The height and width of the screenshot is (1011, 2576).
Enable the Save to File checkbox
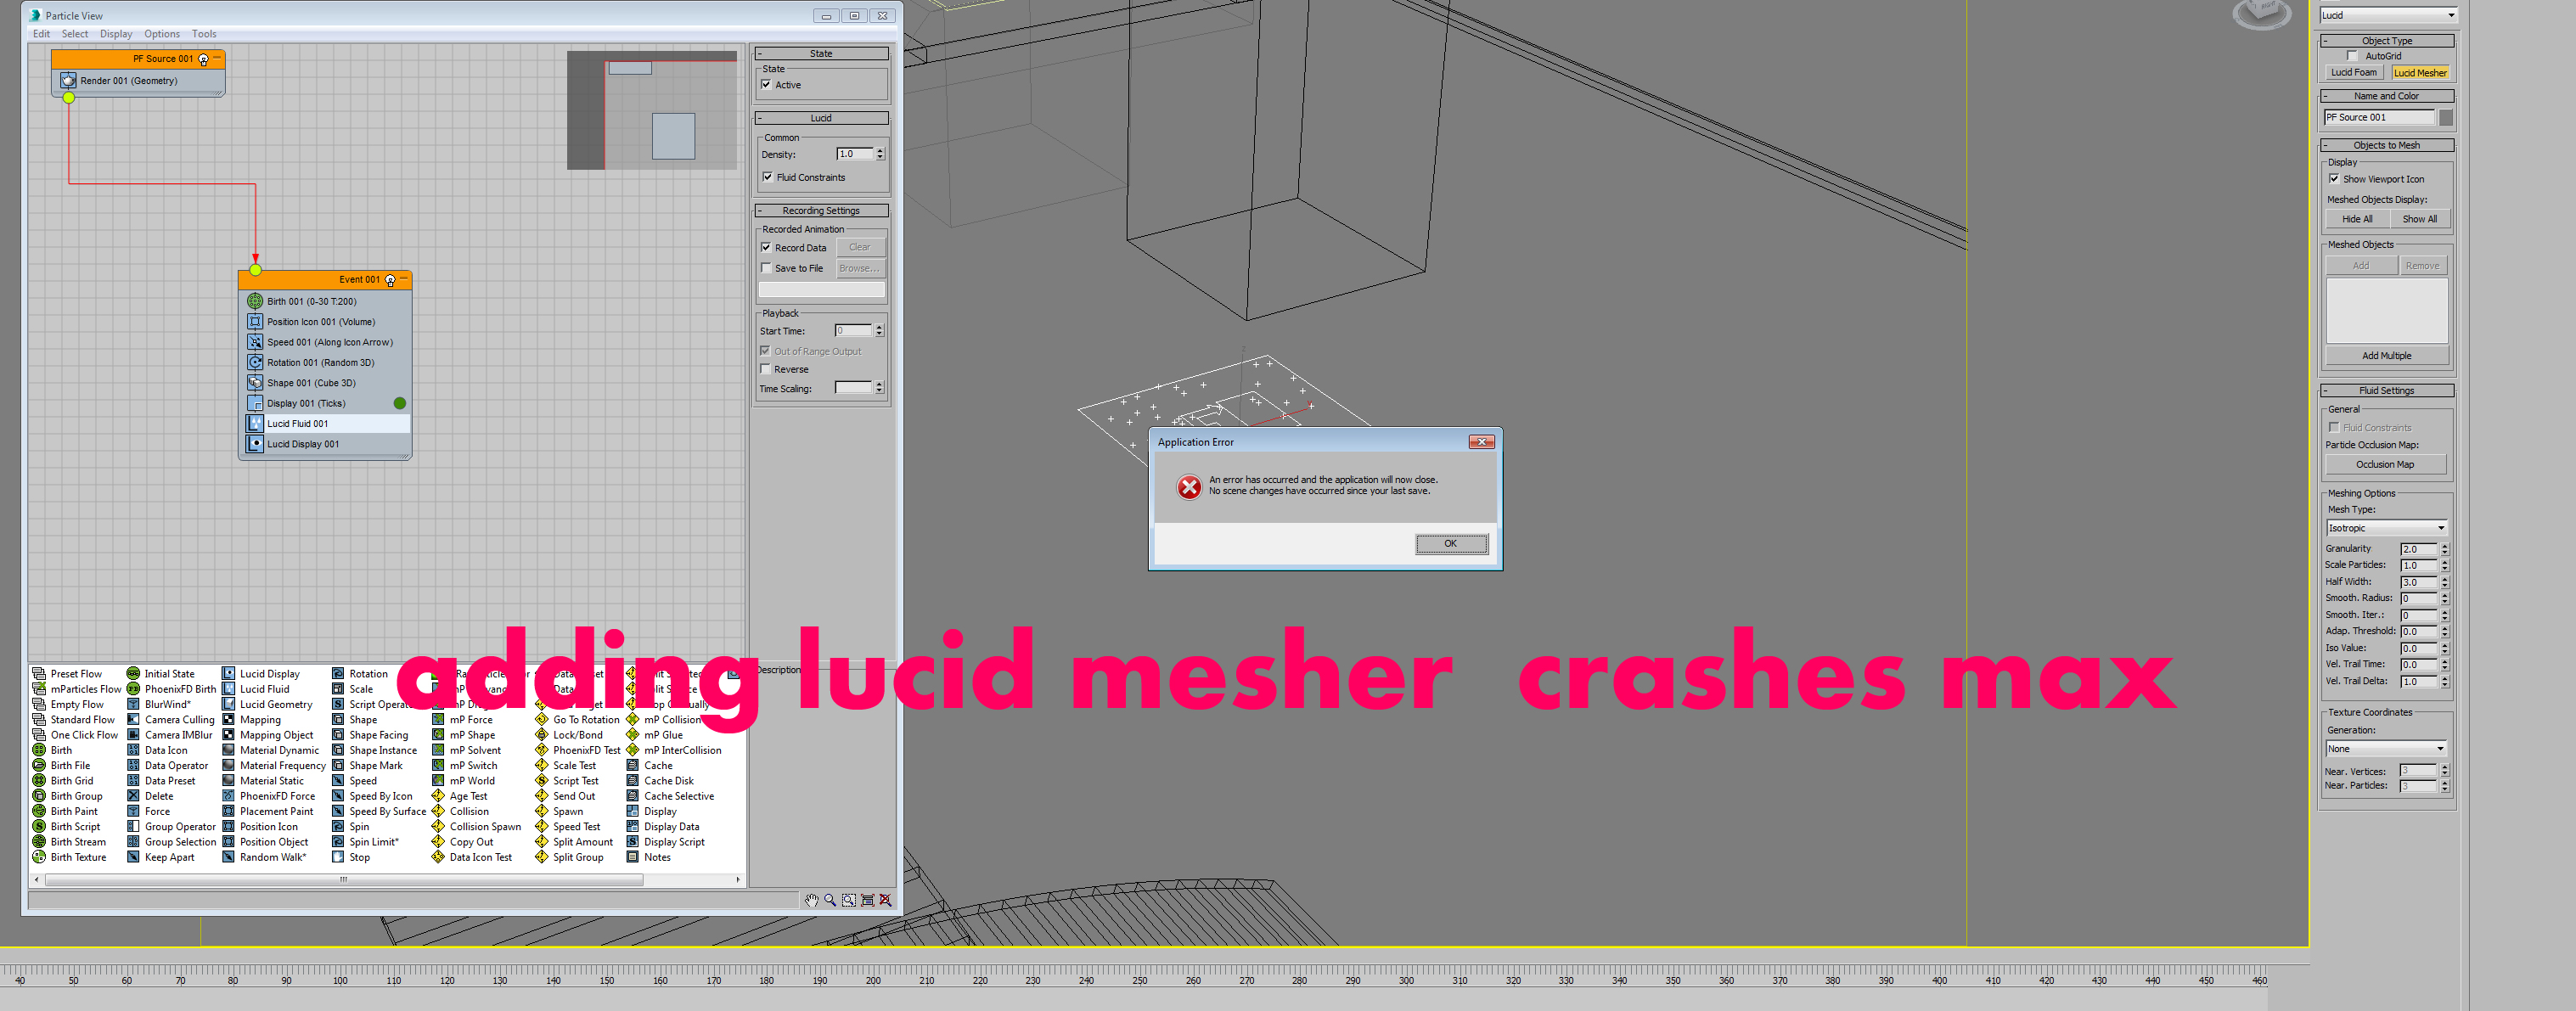(x=767, y=268)
